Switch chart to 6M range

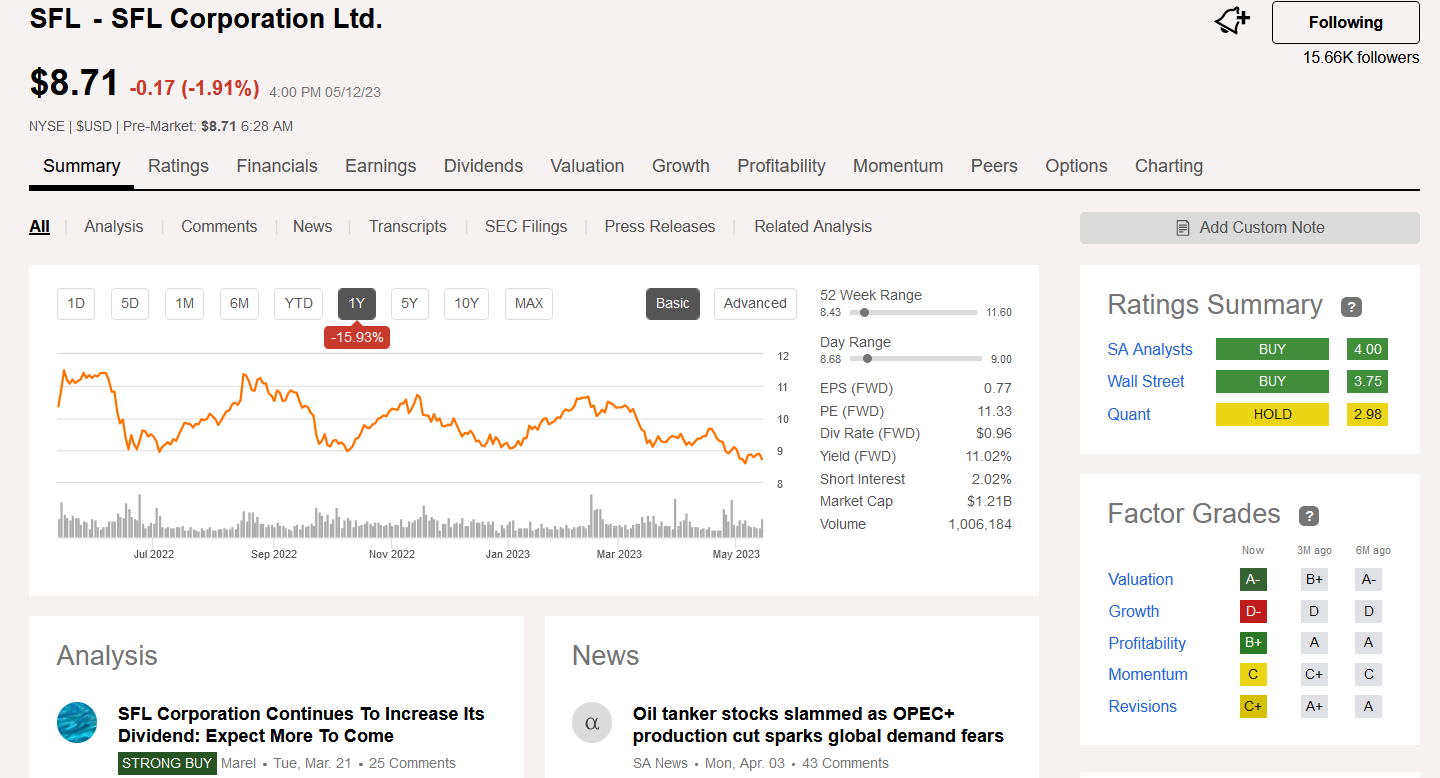(x=239, y=304)
